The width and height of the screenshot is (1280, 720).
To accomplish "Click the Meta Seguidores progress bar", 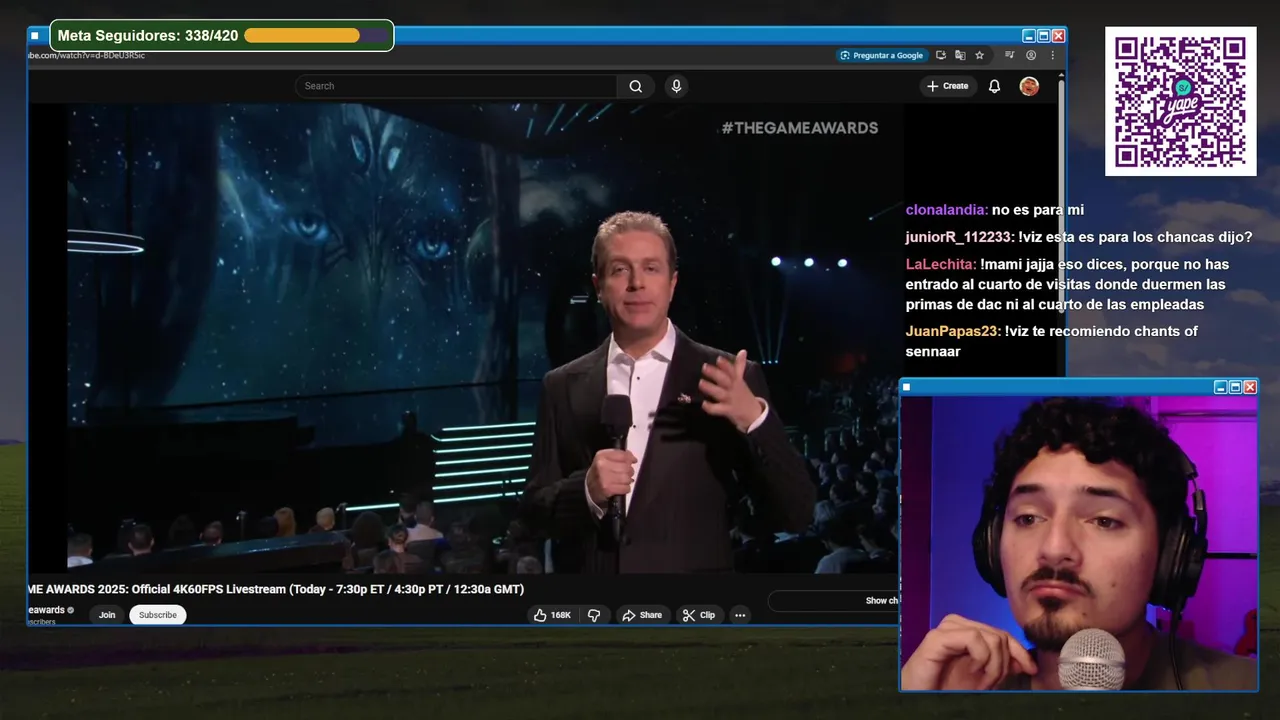I will click(x=316, y=36).
